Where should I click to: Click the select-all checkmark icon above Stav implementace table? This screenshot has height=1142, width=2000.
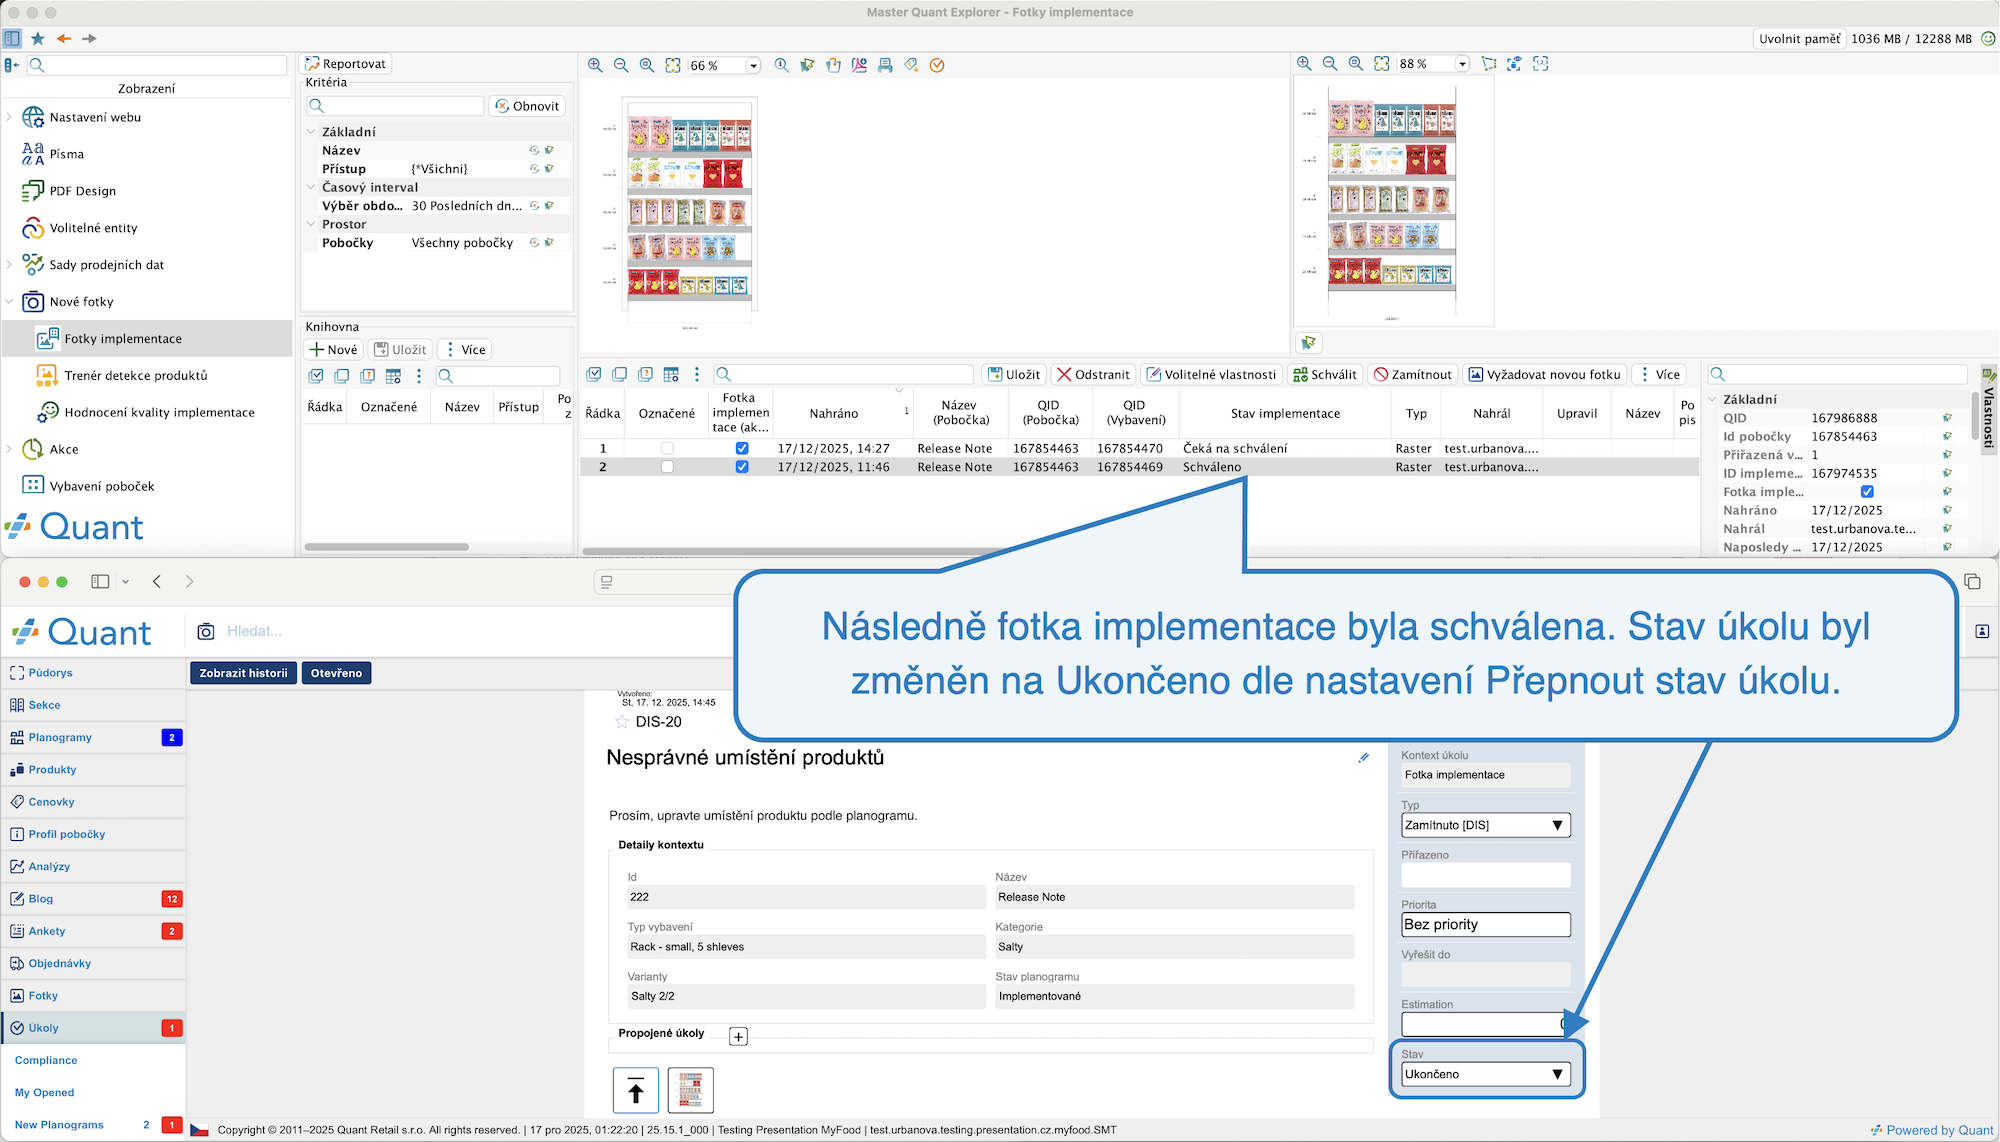click(594, 374)
